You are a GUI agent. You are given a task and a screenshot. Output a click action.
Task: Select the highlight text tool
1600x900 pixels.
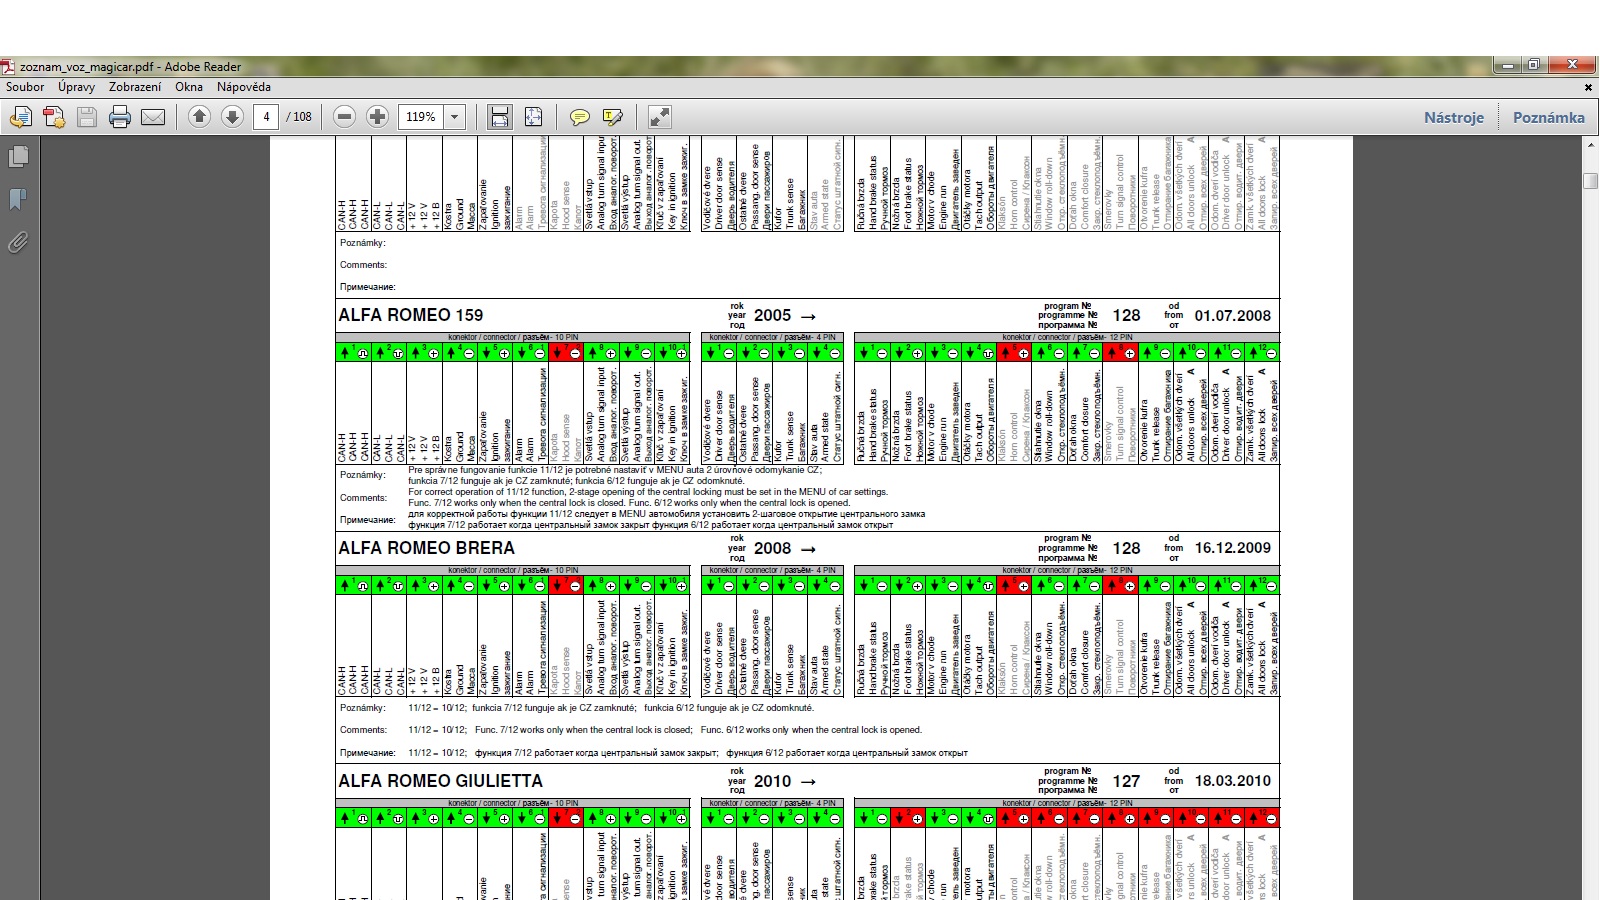[612, 117]
